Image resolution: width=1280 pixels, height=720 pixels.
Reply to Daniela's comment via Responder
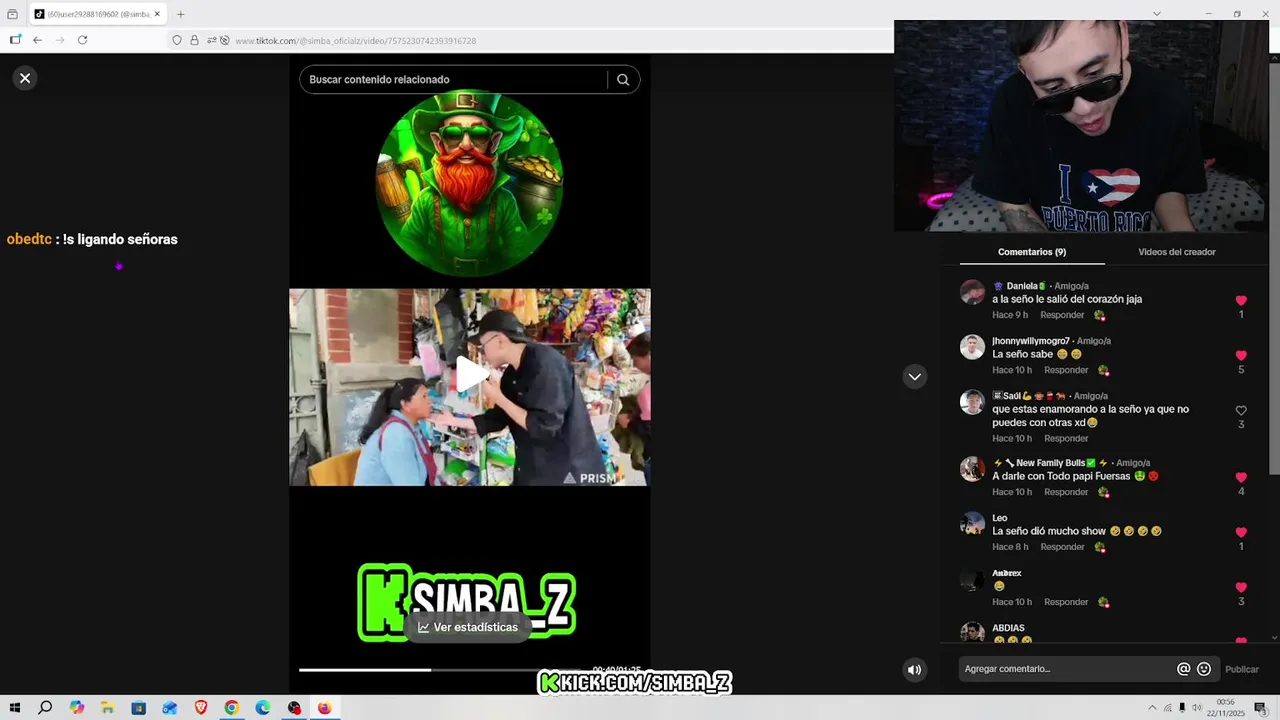(x=1062, y=315)
